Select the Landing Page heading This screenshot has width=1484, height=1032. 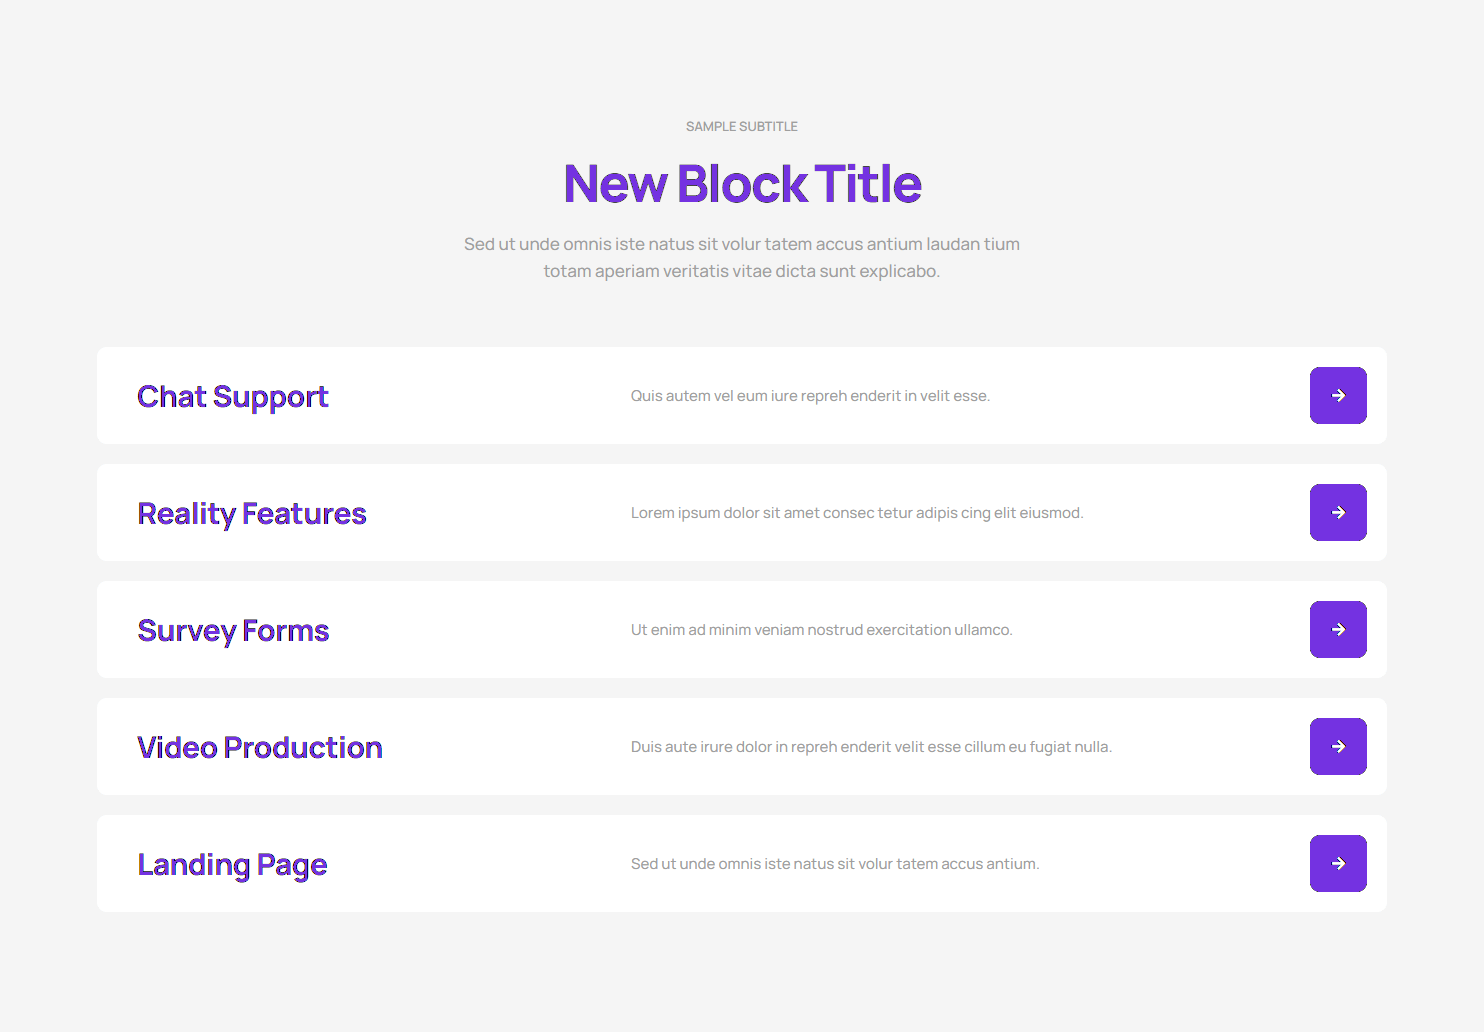(x=232, y=865)
